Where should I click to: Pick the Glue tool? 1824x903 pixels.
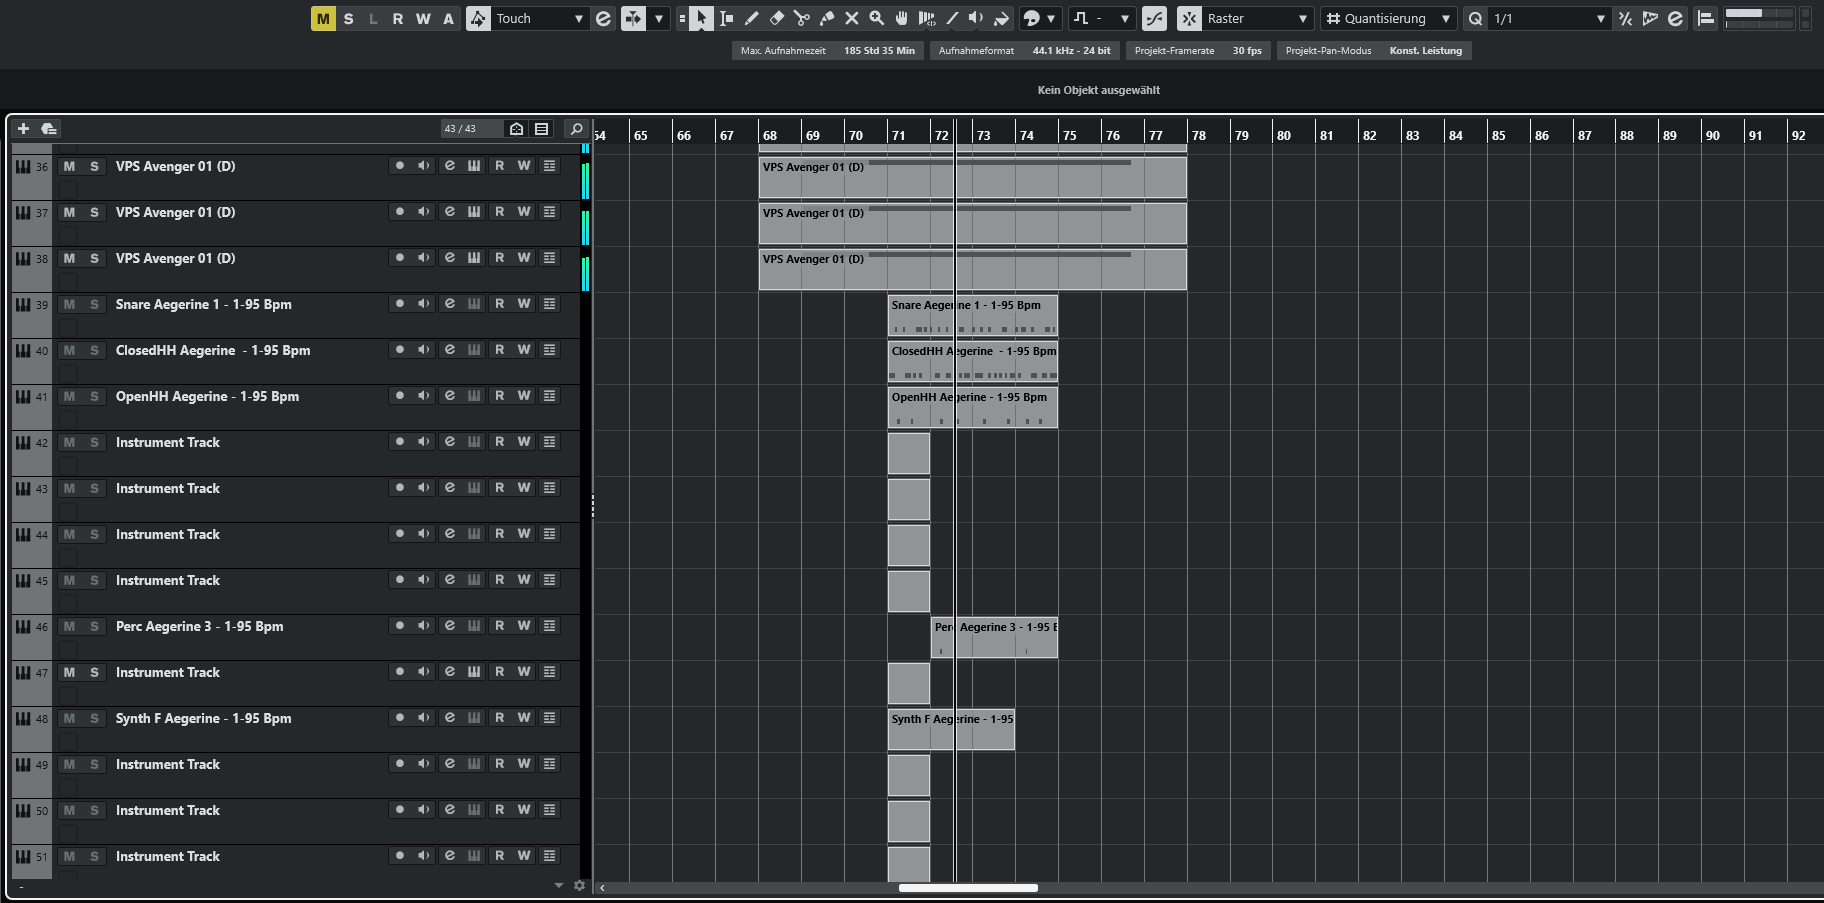(x=826, y=18)
